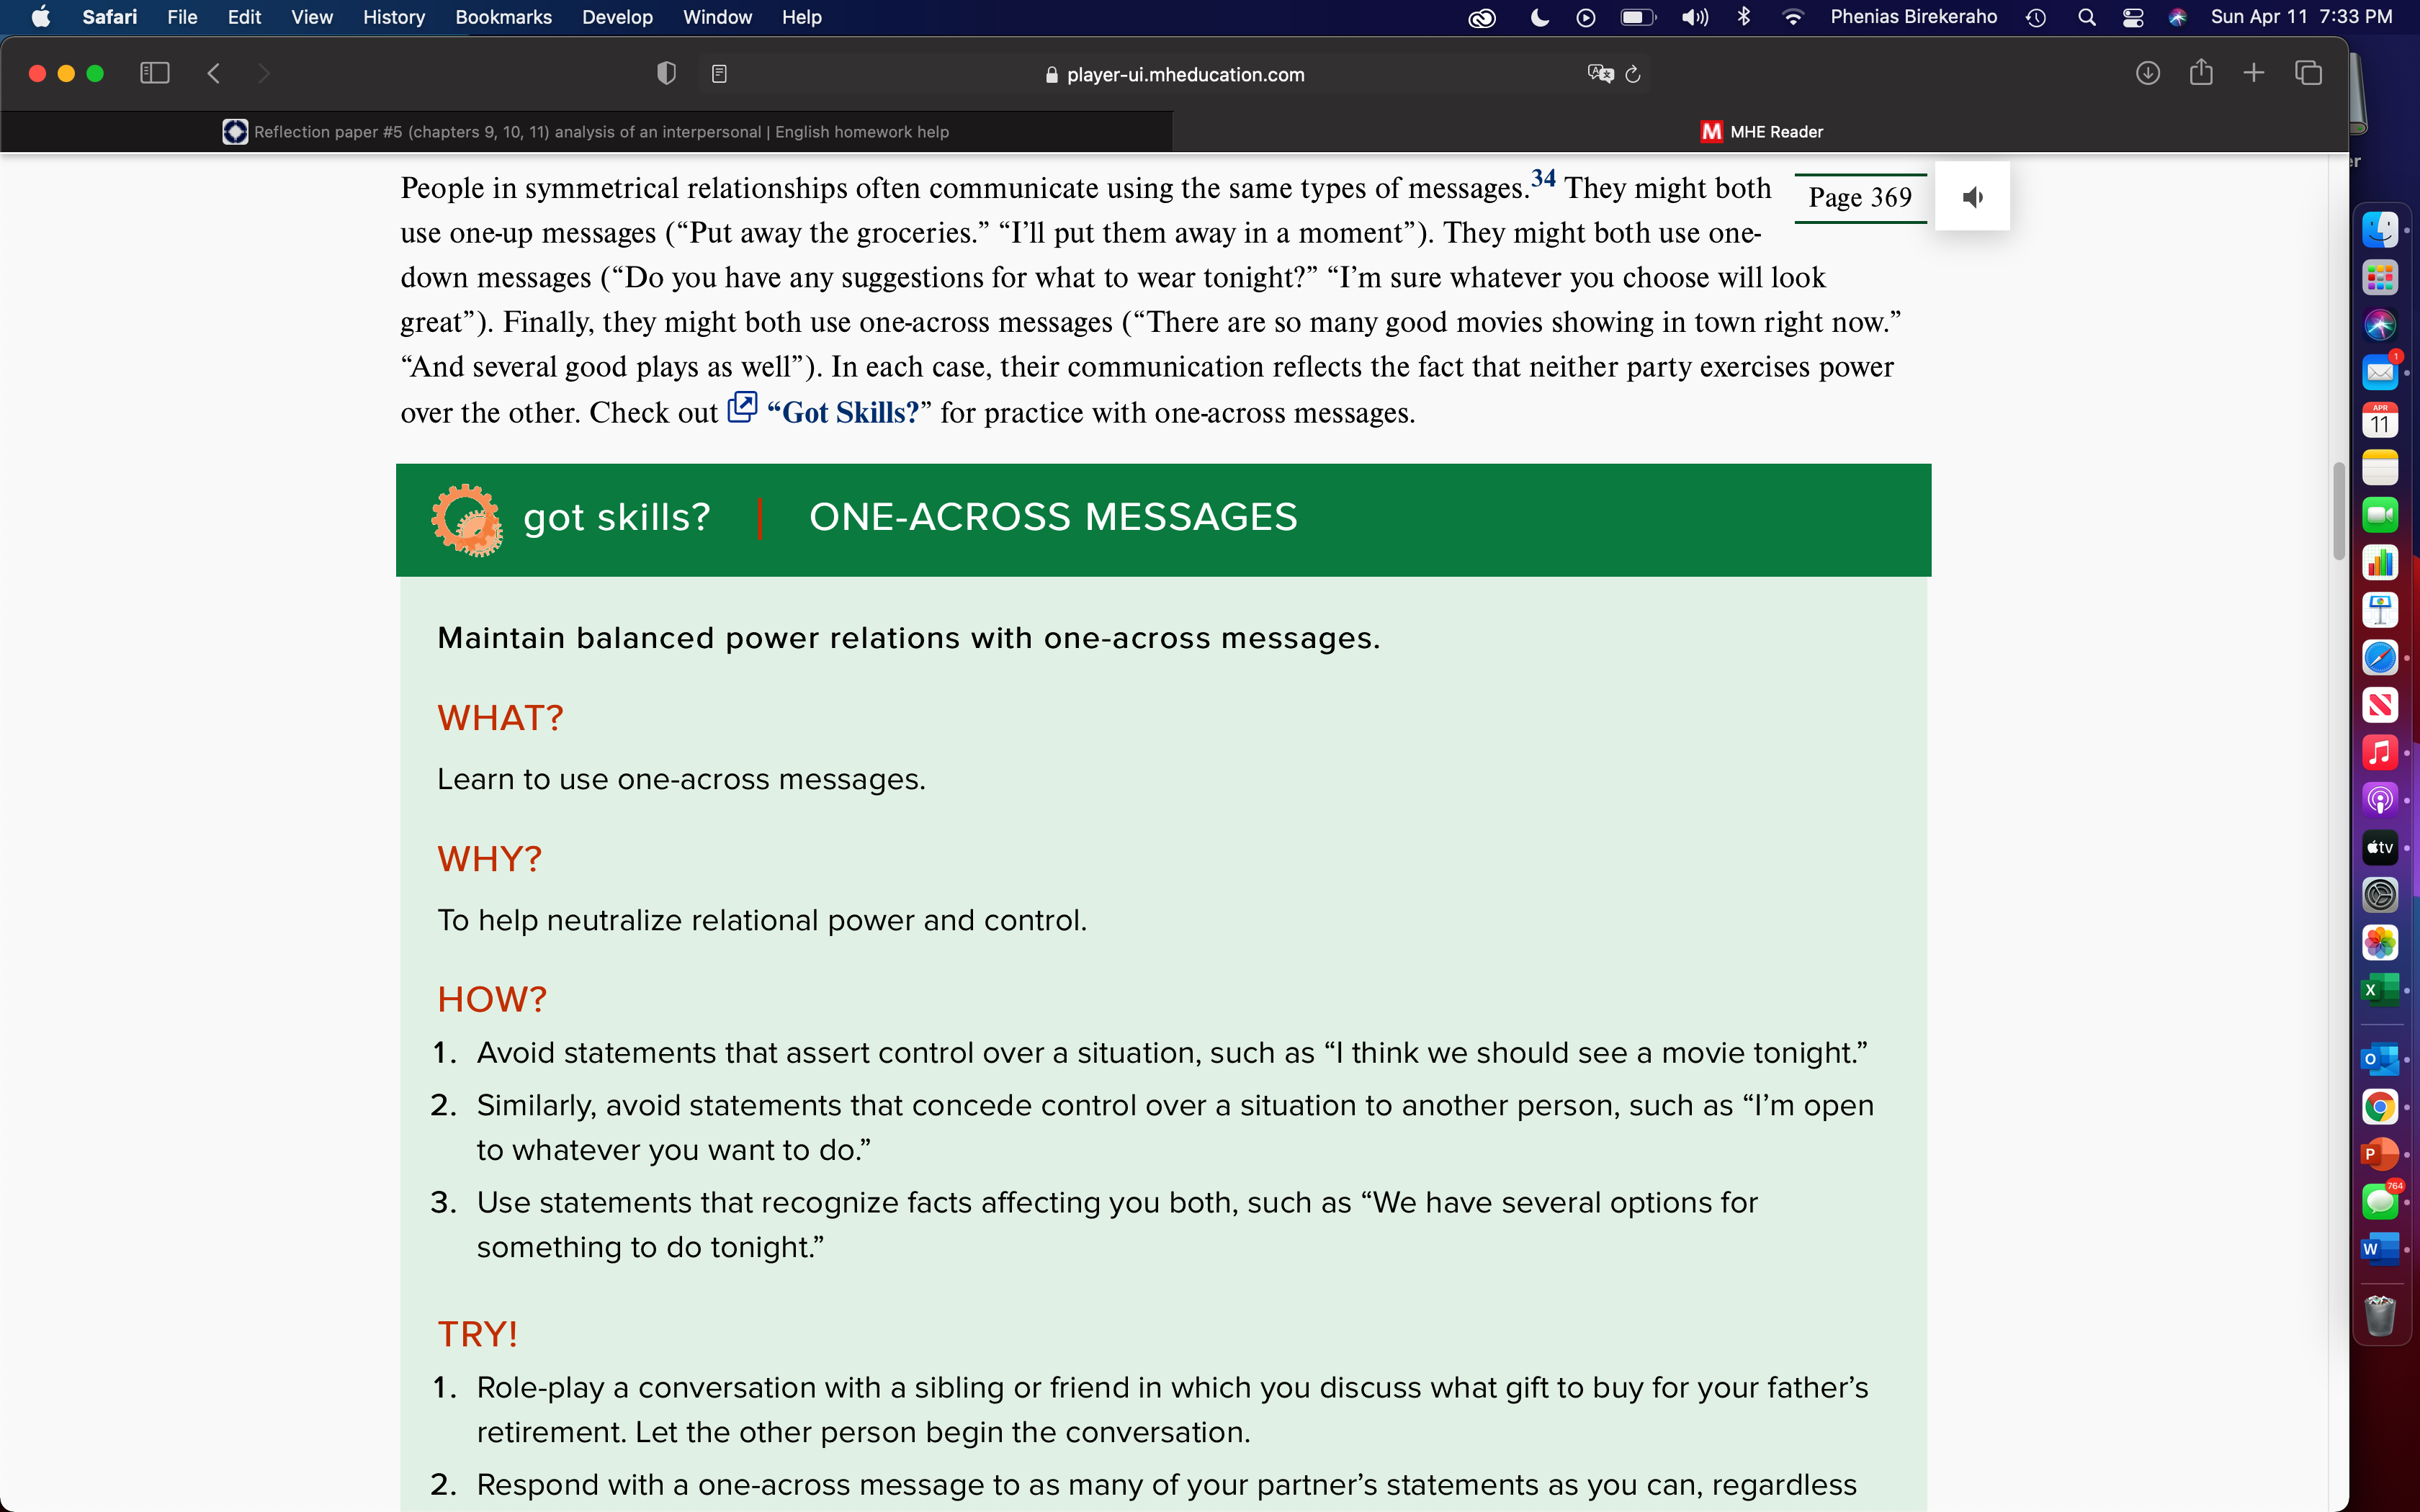Switch to Reflection paper #5 tab
Screen dimensions: 2420x1512
click(x=587, y=132)
